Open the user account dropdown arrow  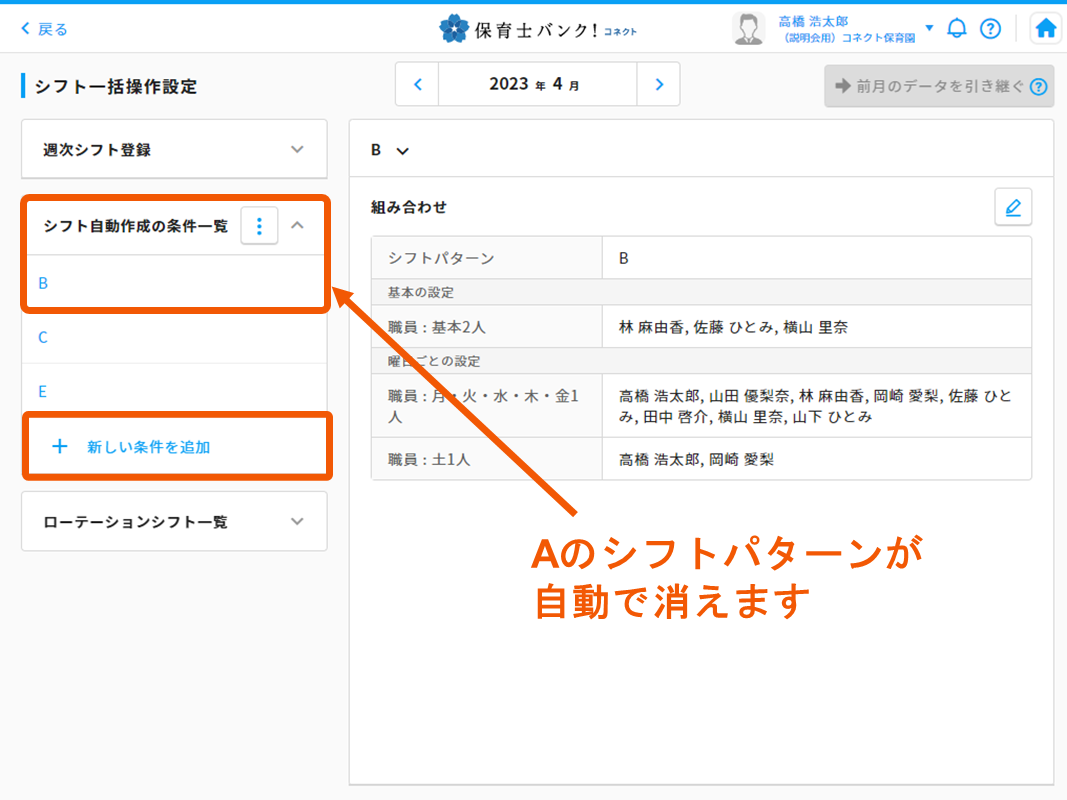929,28
